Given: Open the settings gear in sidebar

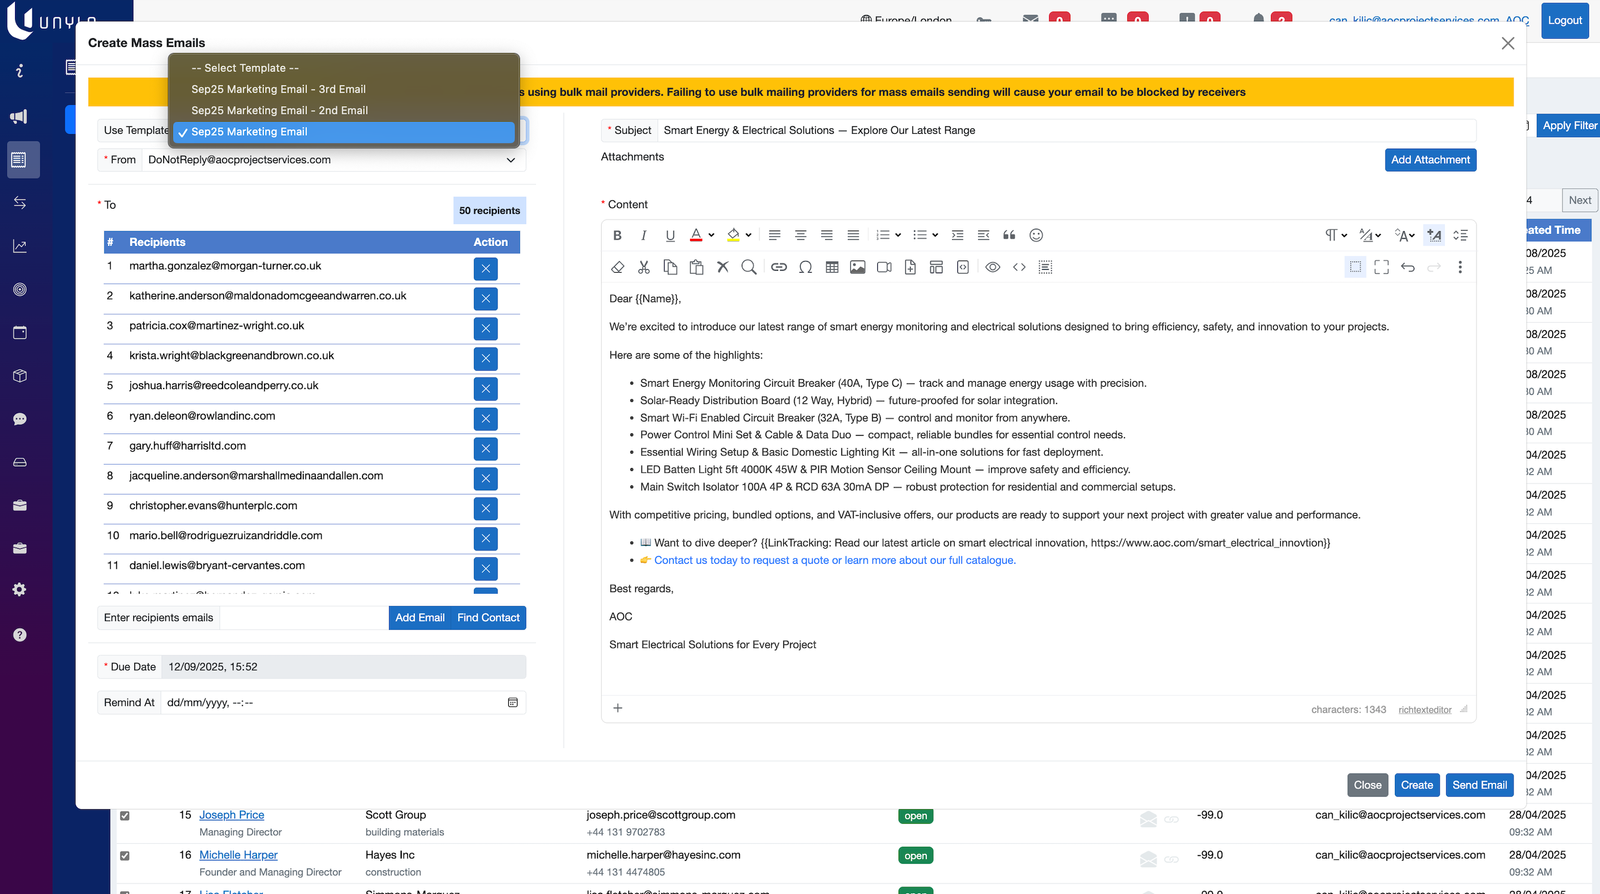Looking at the screenshot, I should (x=19, y=590).
